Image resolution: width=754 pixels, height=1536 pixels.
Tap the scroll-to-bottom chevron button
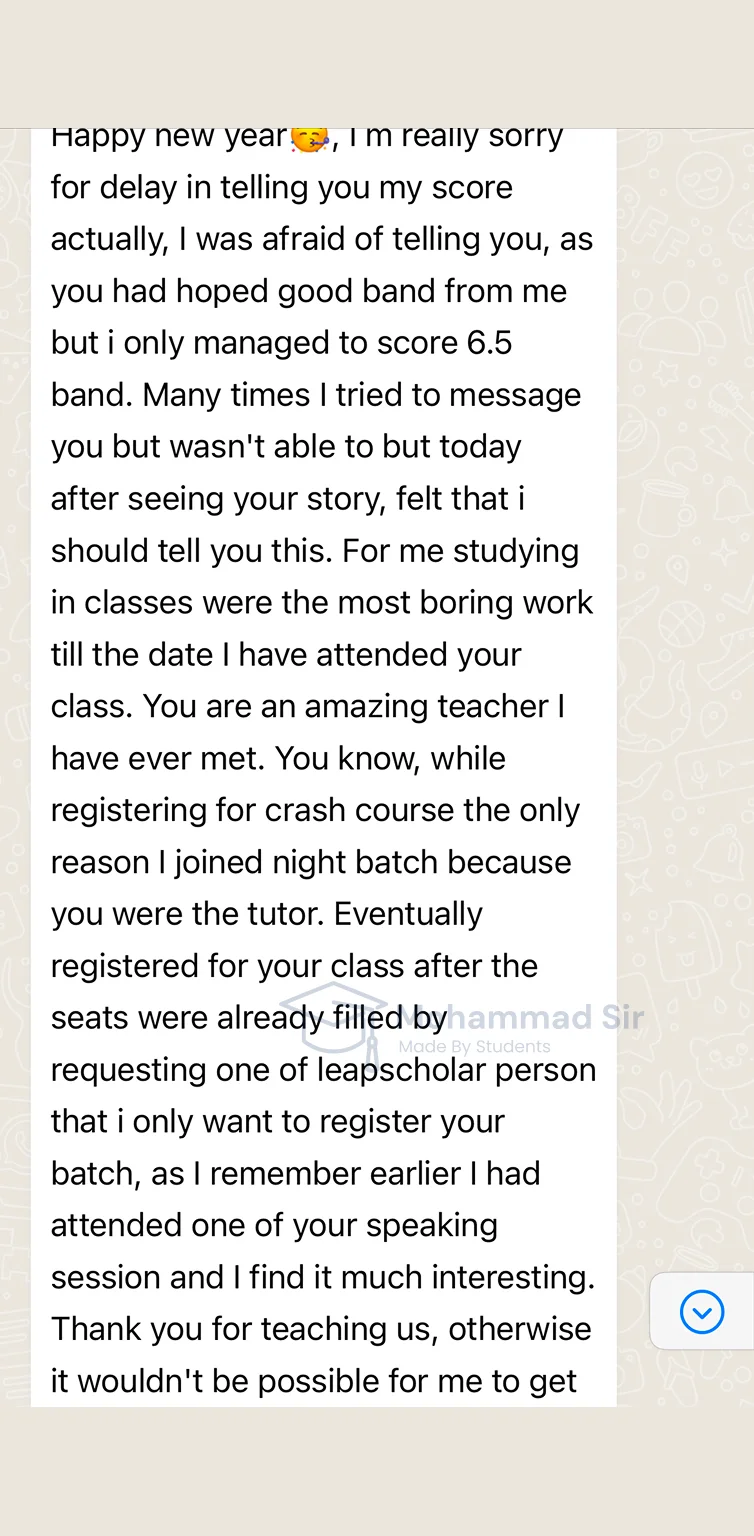[701, 1311]
